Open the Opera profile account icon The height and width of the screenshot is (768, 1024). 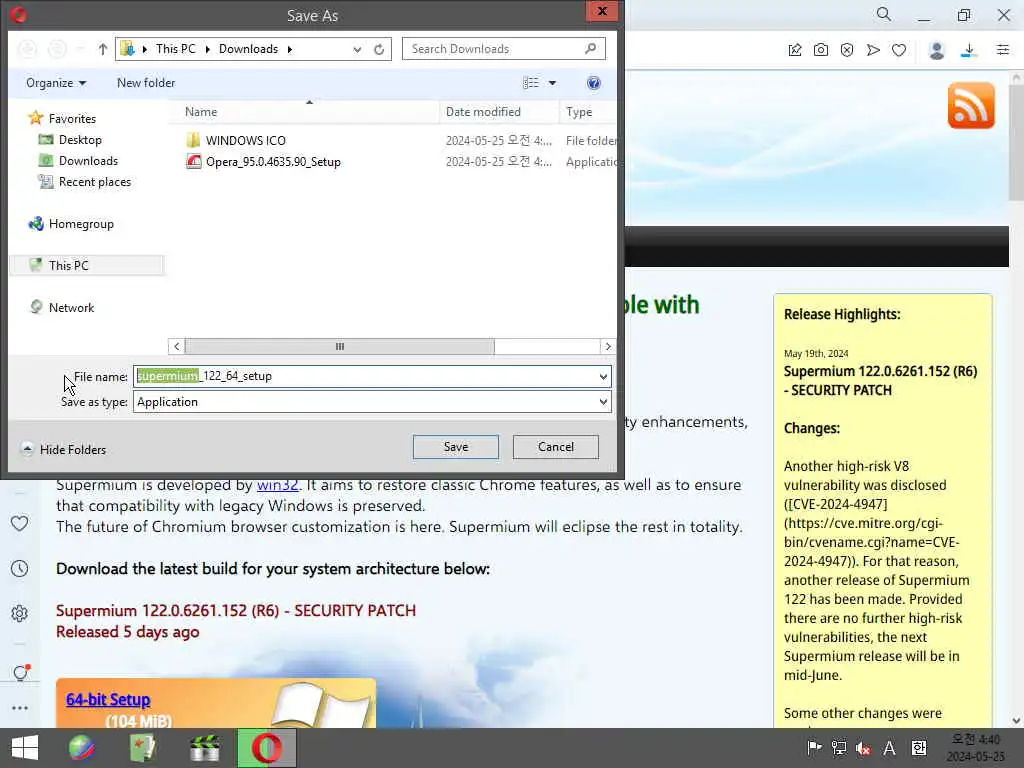(x=936, y=50)
